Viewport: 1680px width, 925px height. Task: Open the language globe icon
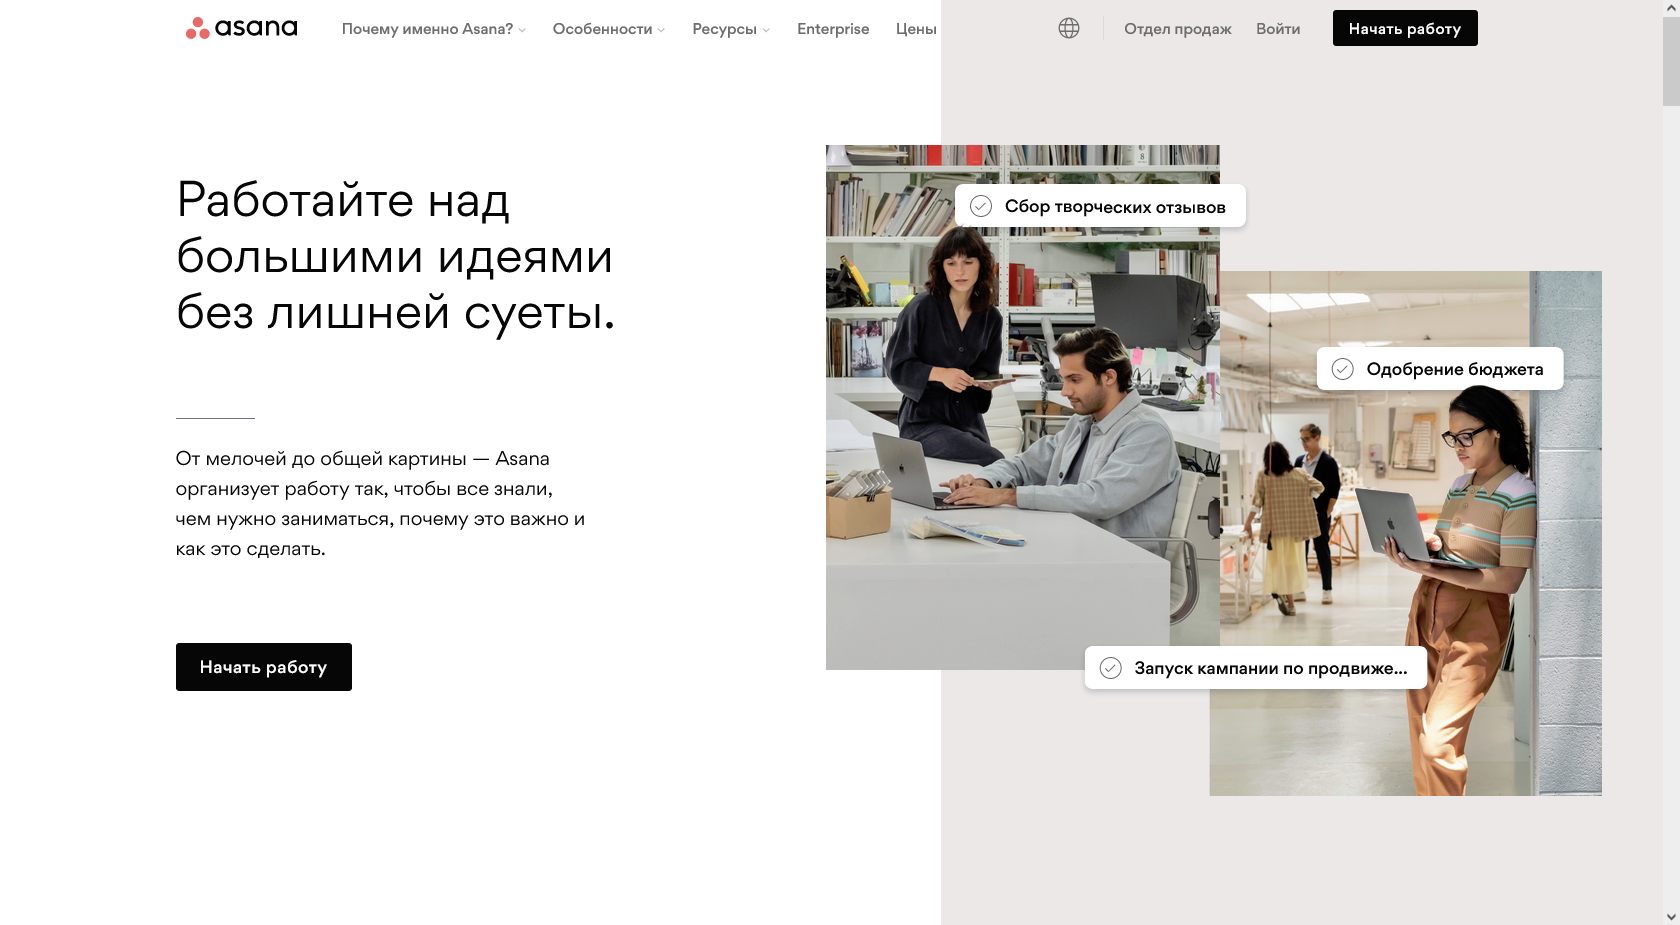(1069, 28)
